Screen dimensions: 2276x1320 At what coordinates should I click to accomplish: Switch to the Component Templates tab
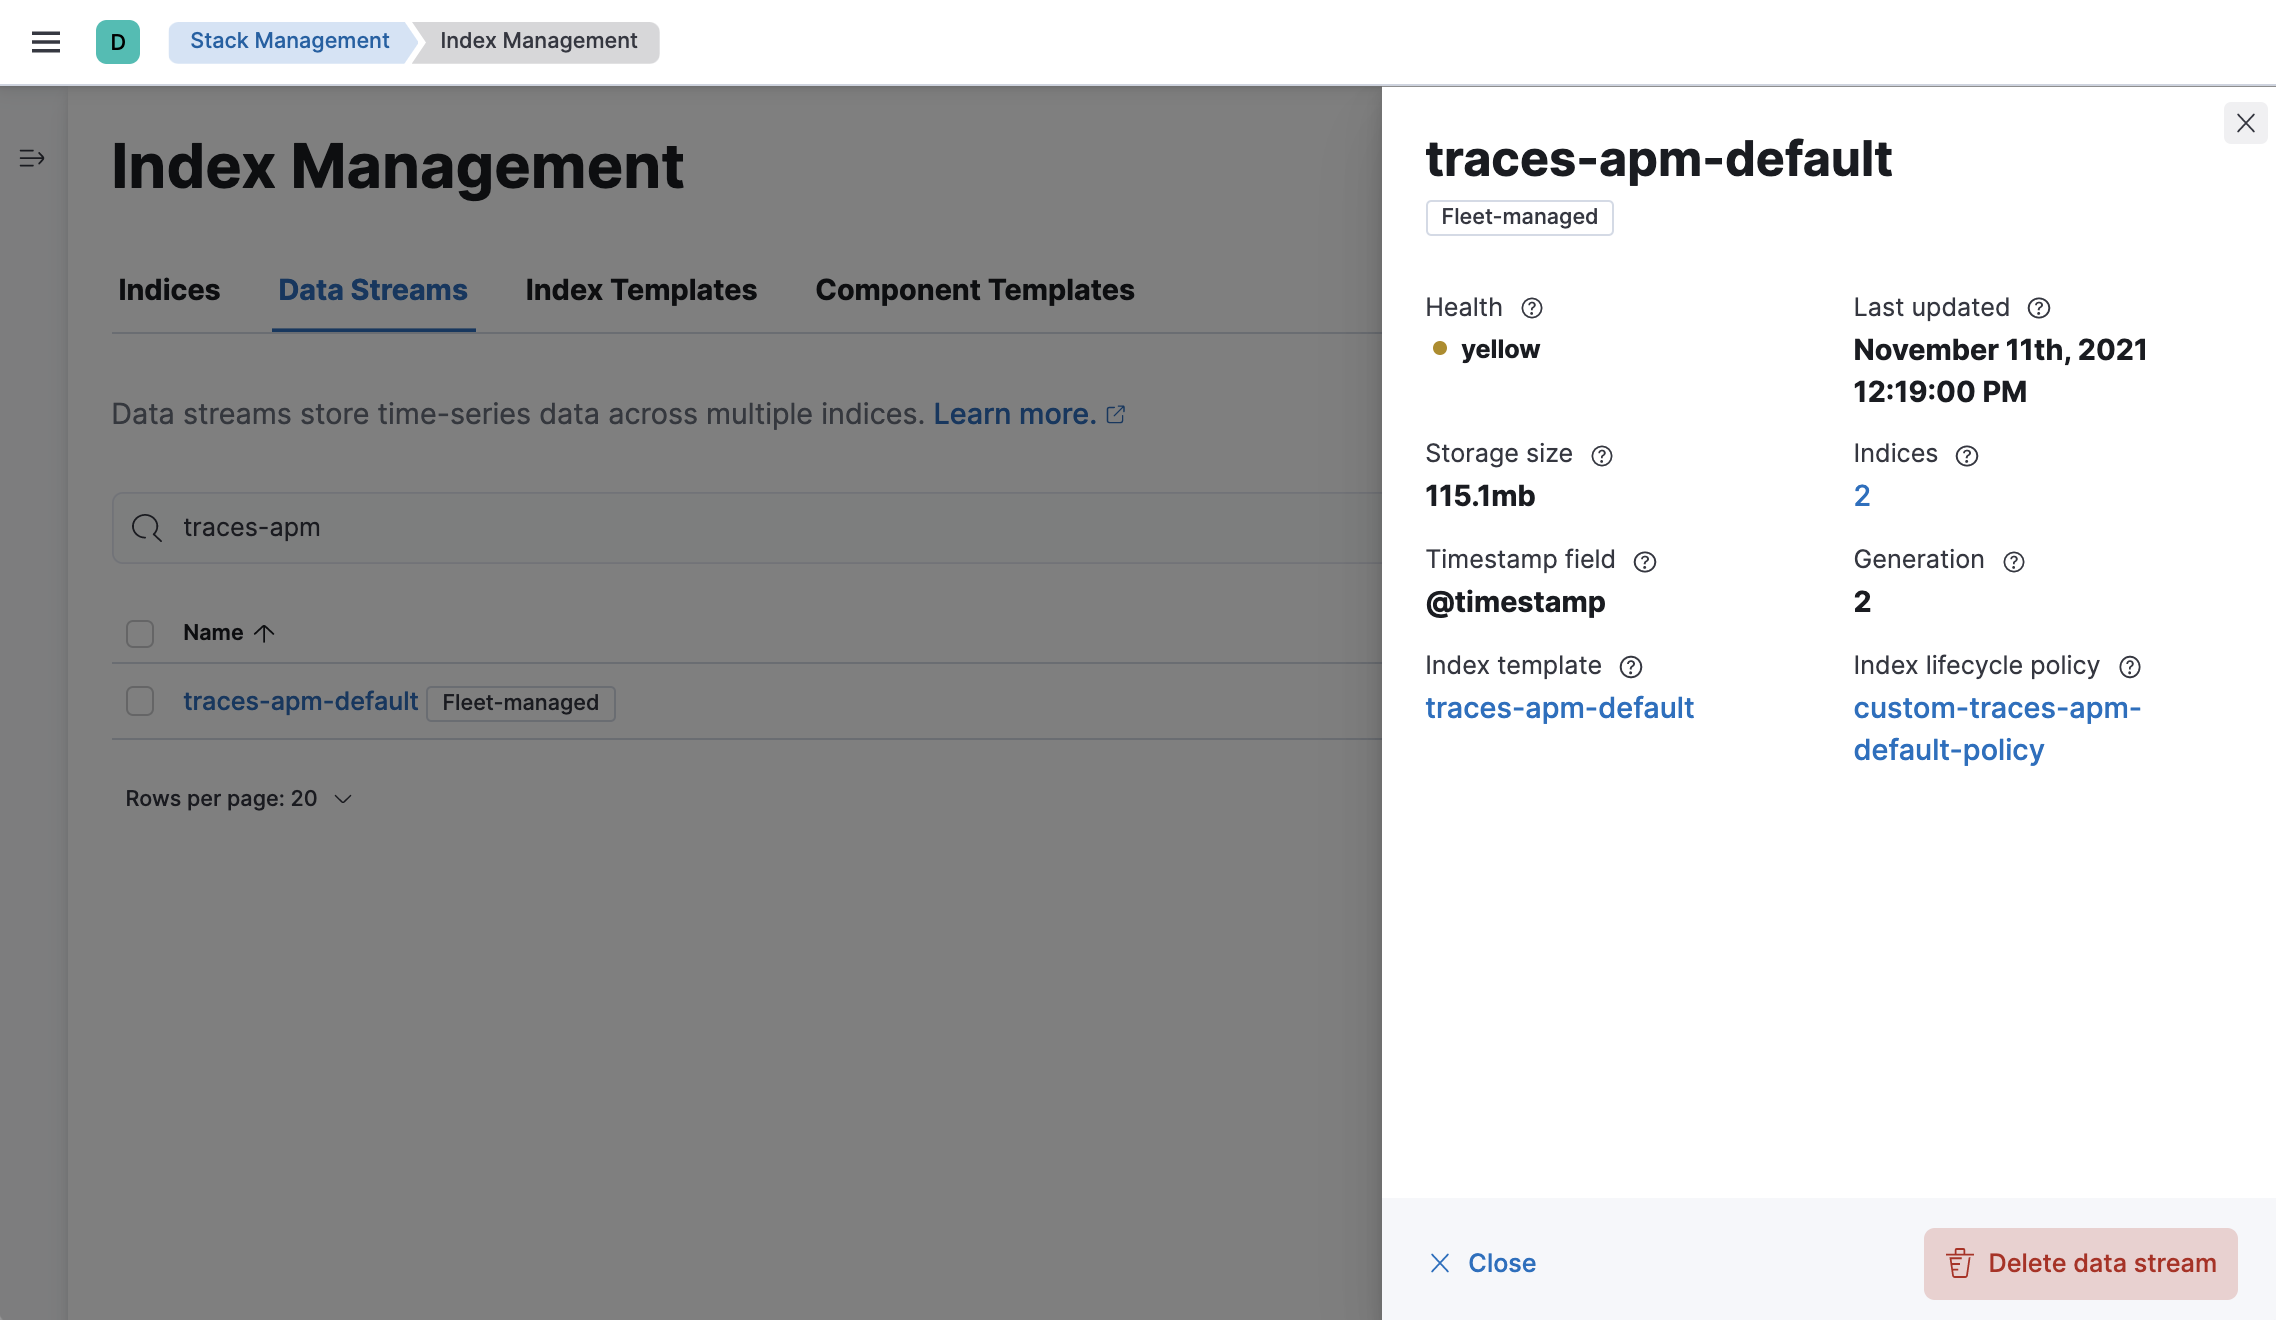(x=974, y=290)
